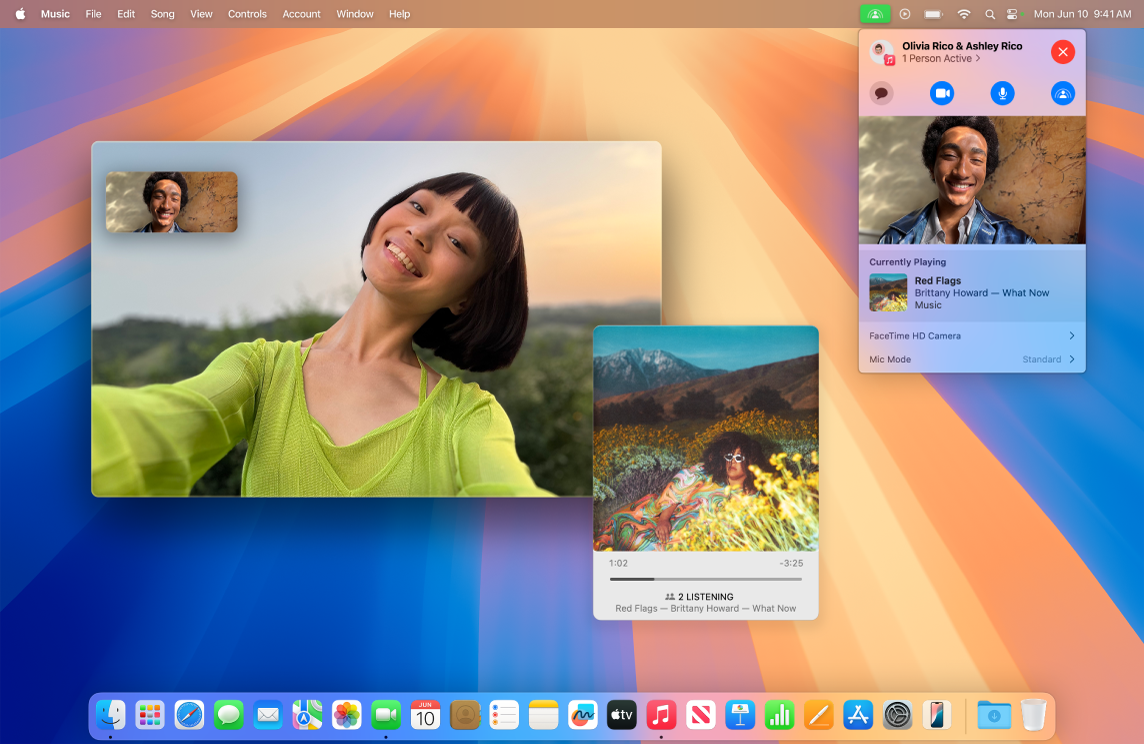Click the playback progress bar in the miniplayer
The height and width of the screenshot is (746, 1144).
[x=705, y=577]
